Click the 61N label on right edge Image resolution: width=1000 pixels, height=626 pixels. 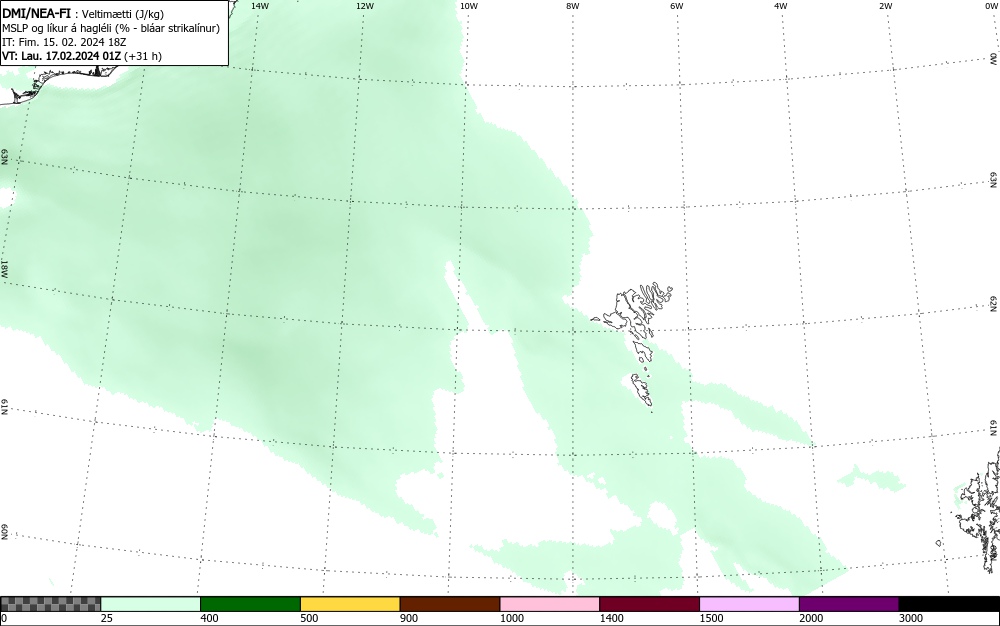994,428
